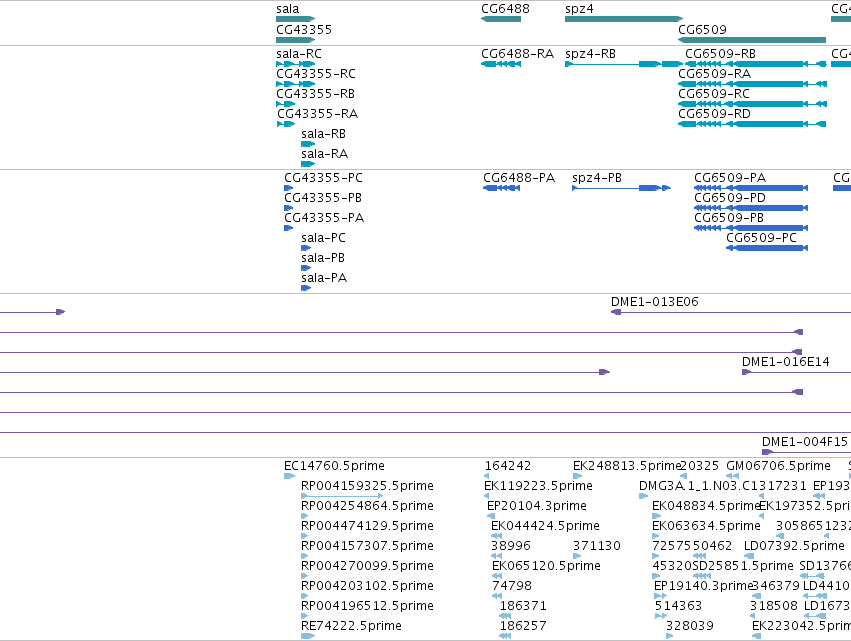Click the RP004196512.5prime EST

point(304,616)
